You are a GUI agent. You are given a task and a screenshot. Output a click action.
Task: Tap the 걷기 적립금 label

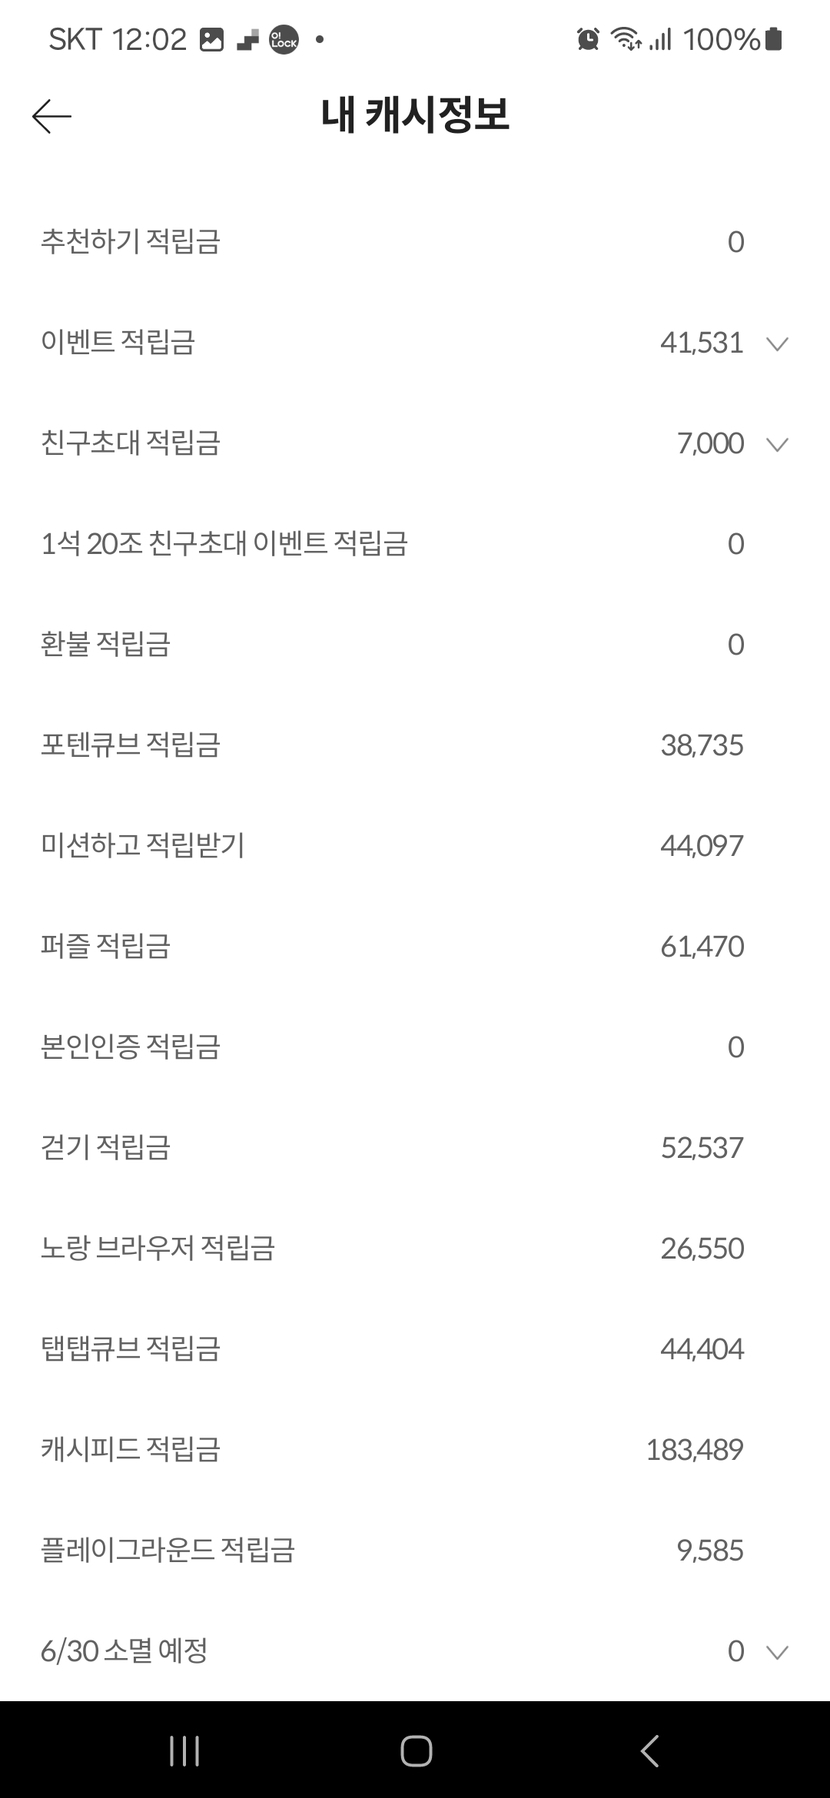tap(106, 1147)
